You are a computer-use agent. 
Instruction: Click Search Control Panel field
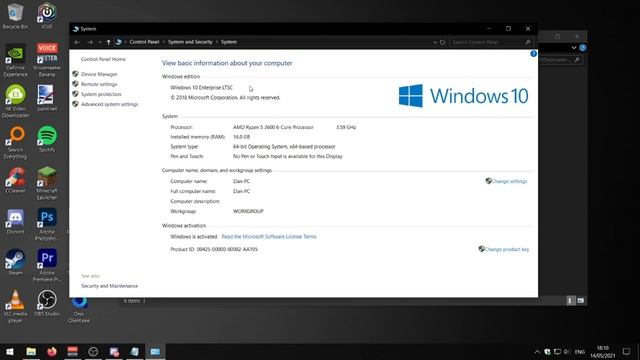click(491, 42)
